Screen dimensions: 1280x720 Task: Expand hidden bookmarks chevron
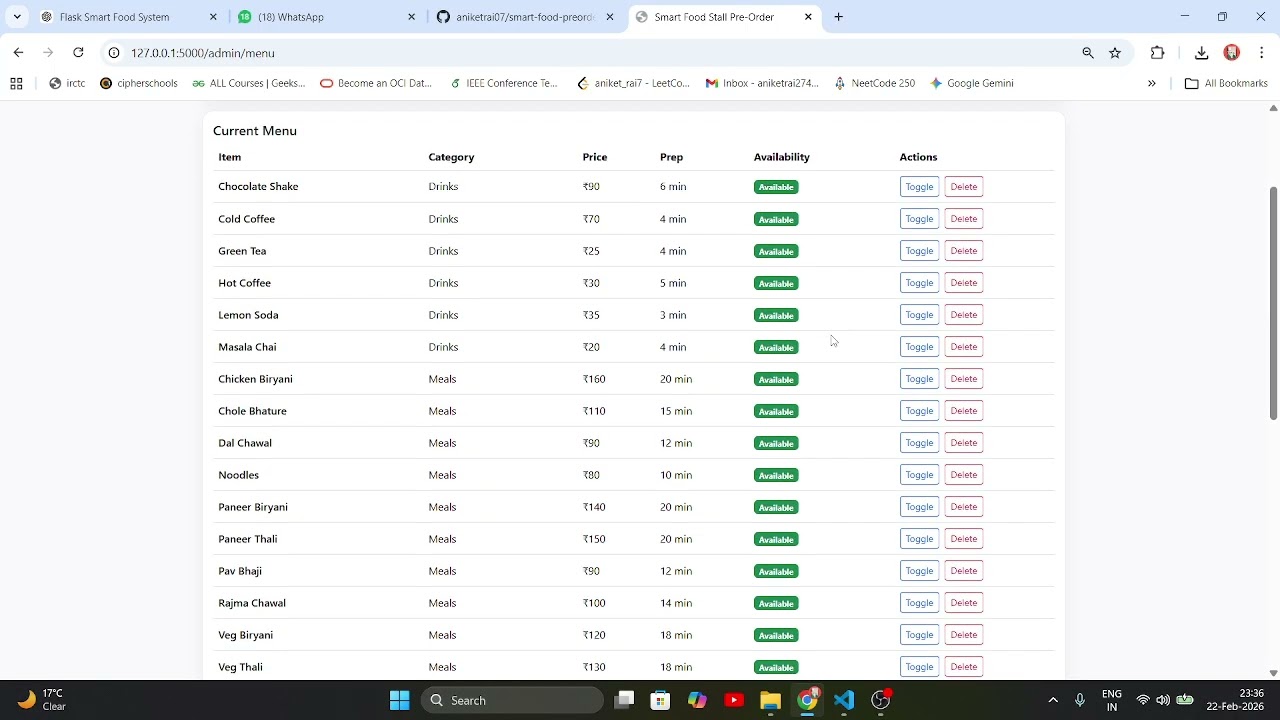pos(1152,84)
